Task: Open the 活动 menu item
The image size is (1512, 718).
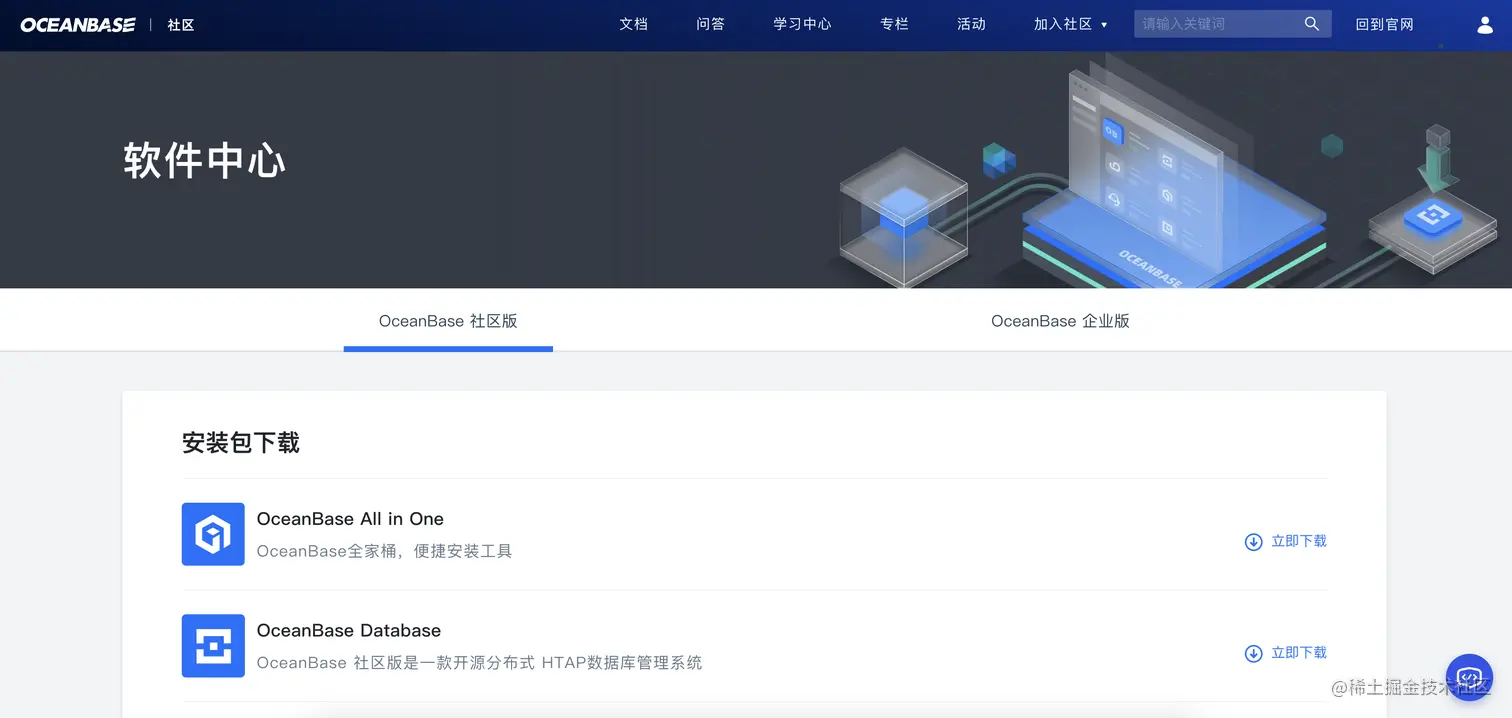Action: tap(972, 24)
